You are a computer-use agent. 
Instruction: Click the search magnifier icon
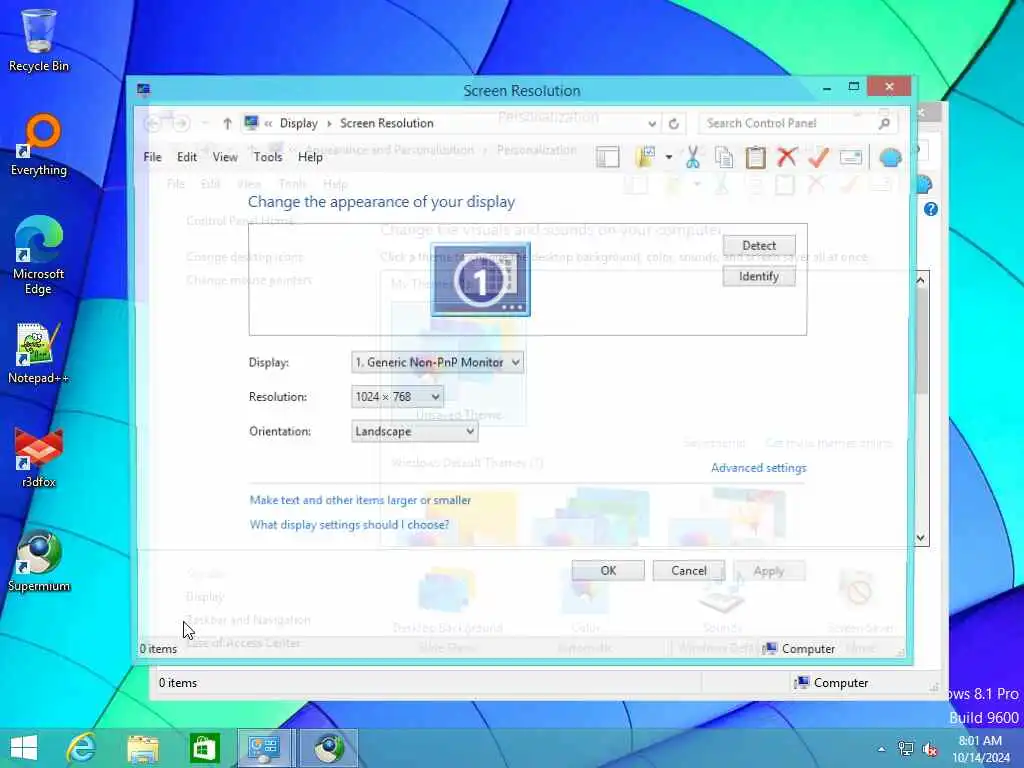[884, 123]
